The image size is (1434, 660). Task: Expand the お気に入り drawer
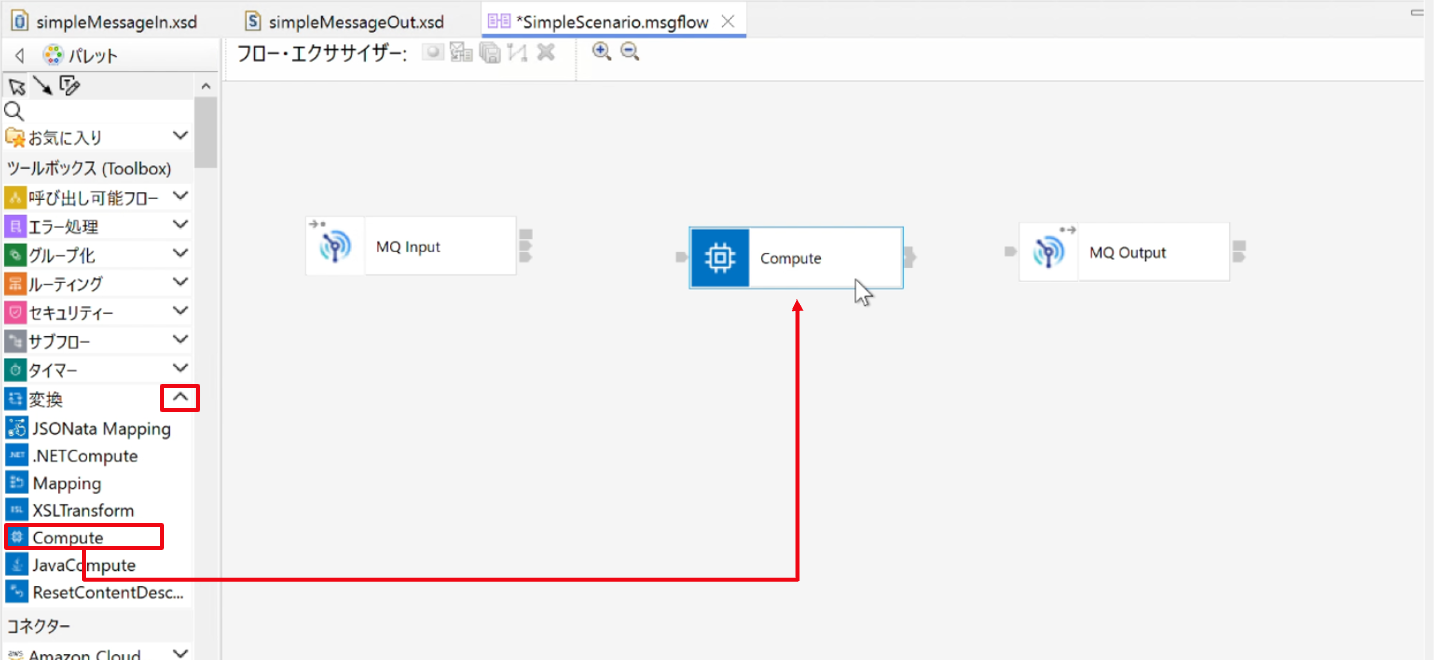click(x=180, y=136)
